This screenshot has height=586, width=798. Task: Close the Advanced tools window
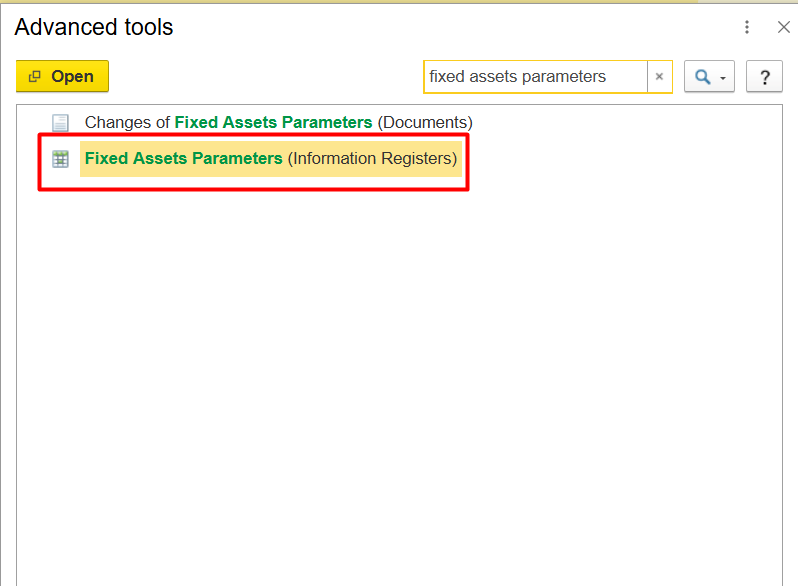coord(784,27)
